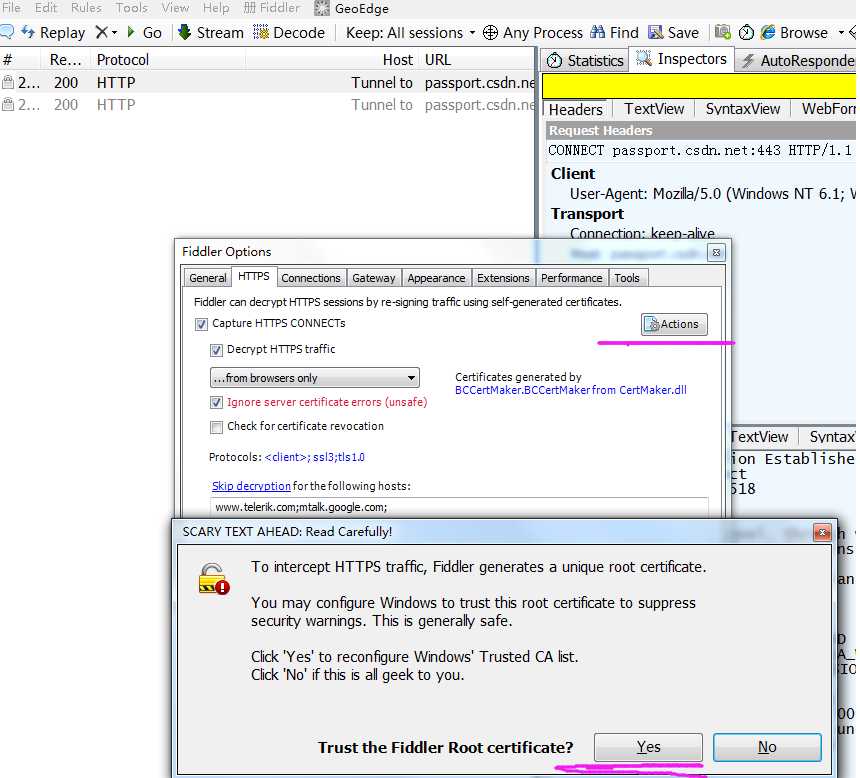Image resolution: width=860 pixels, height=778 pixels.
Task: Toggle Decrypt HTTPS traffic checkbox
Action: pos(216,349)
